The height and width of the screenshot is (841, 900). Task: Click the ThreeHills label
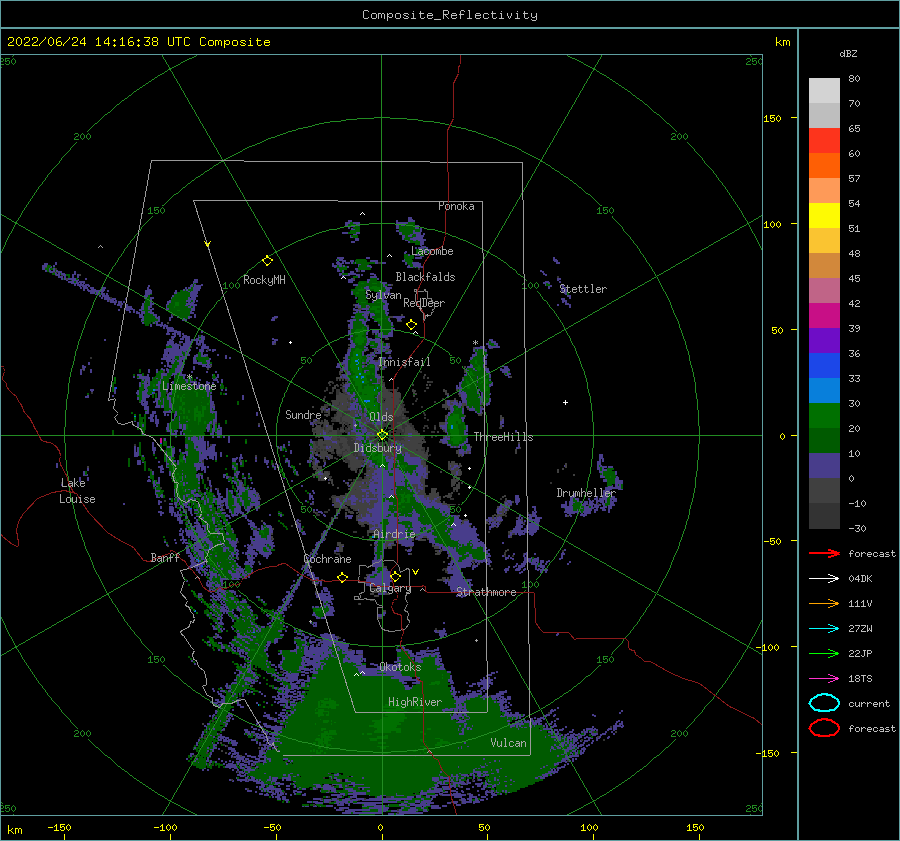503,437
